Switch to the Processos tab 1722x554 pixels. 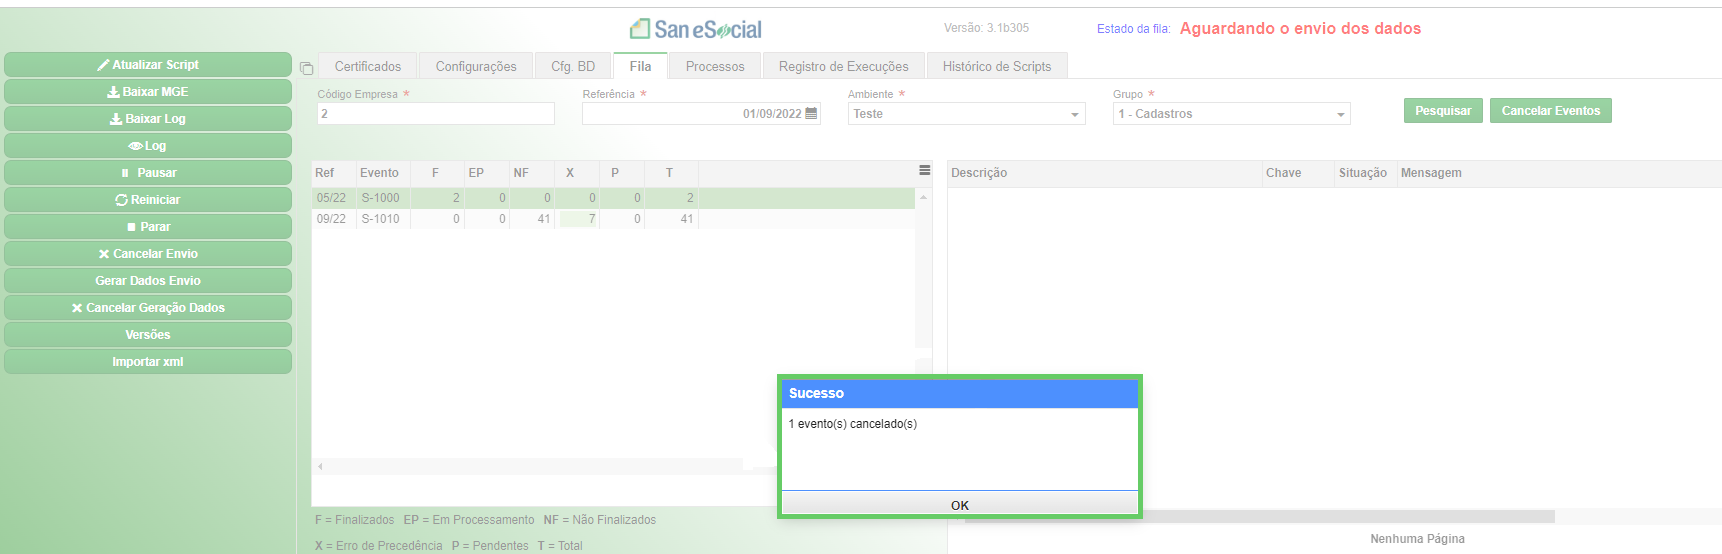tap(715, 66)
